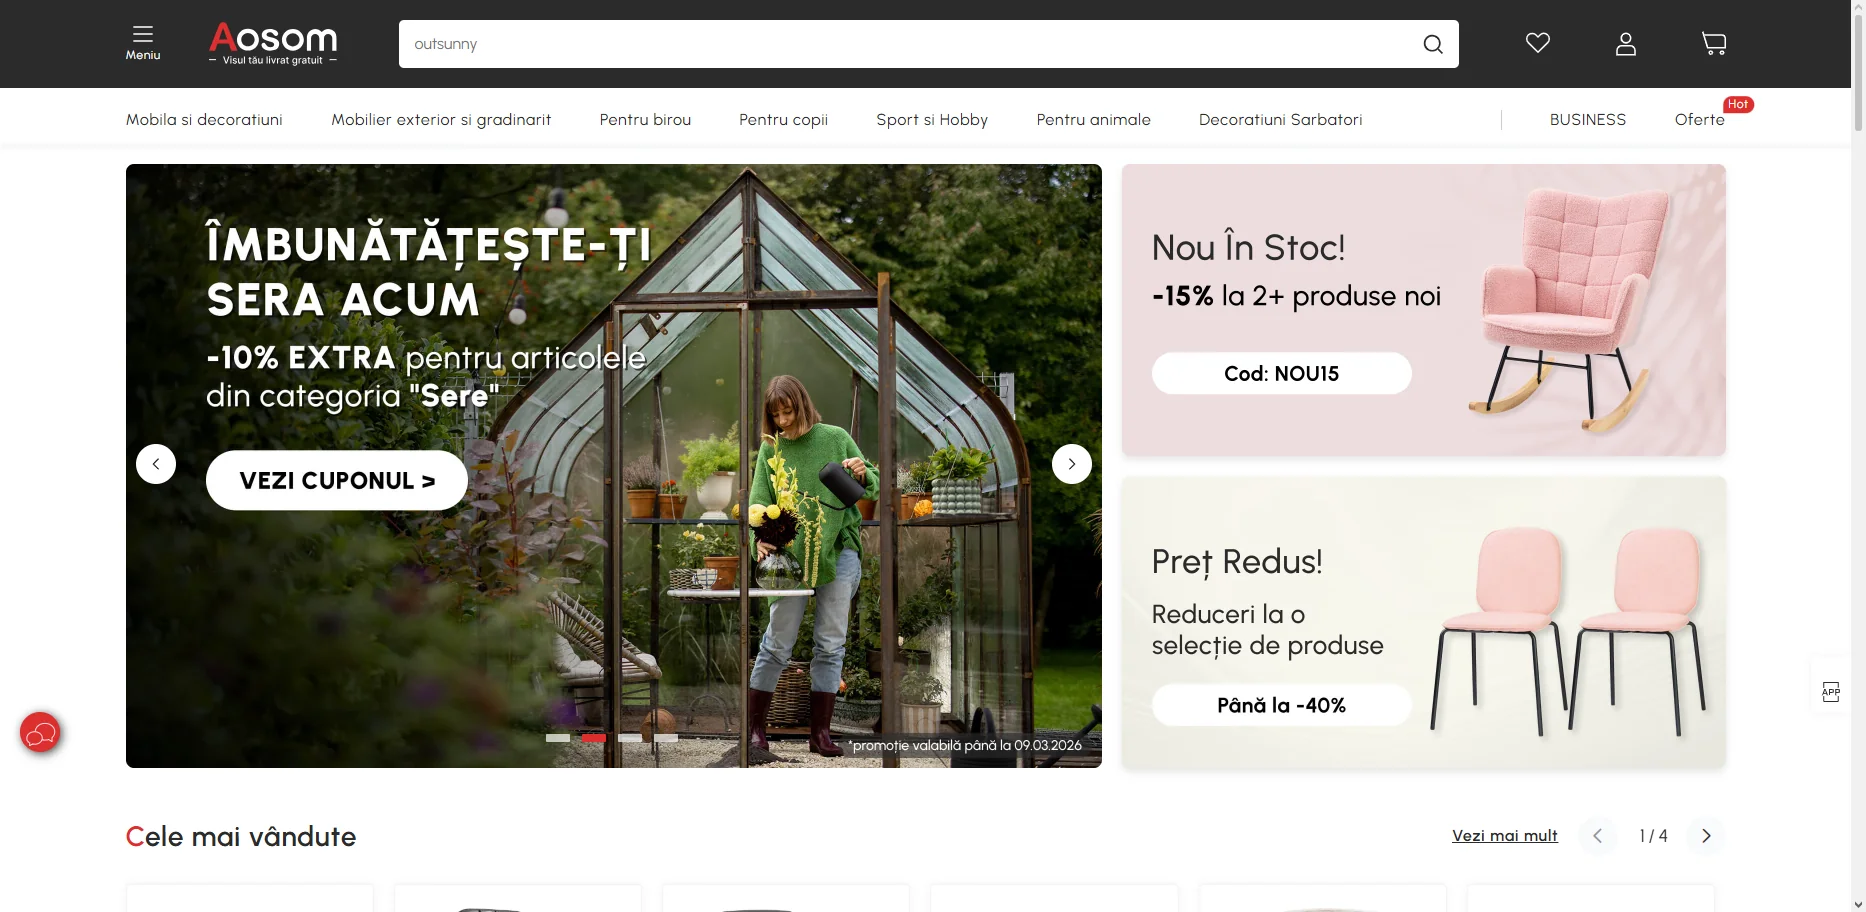Viewport: 1866px width, 912px height.
Task: Go to next banner slide arrow
Action: [1071, 464]
